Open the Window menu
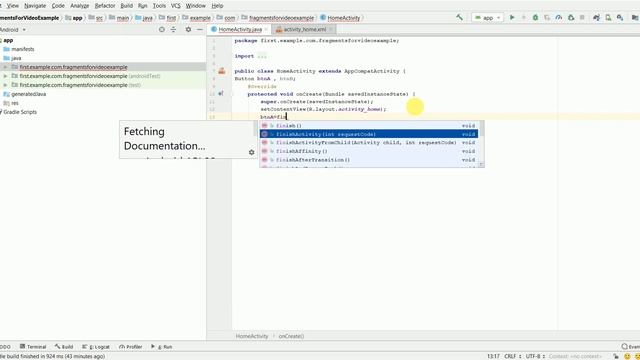 tap(196, 6)
